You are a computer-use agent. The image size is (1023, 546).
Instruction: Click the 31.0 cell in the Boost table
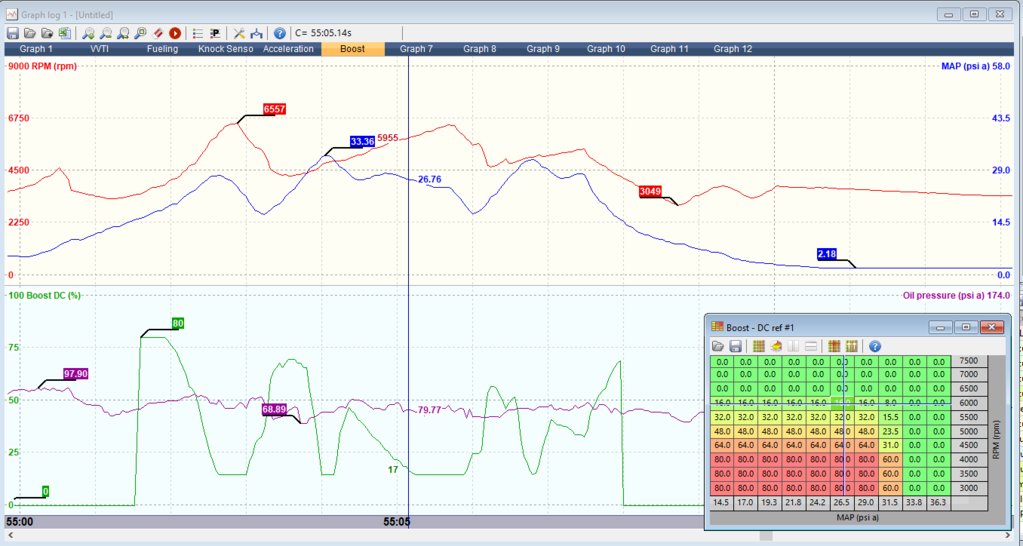coord(891,446)
